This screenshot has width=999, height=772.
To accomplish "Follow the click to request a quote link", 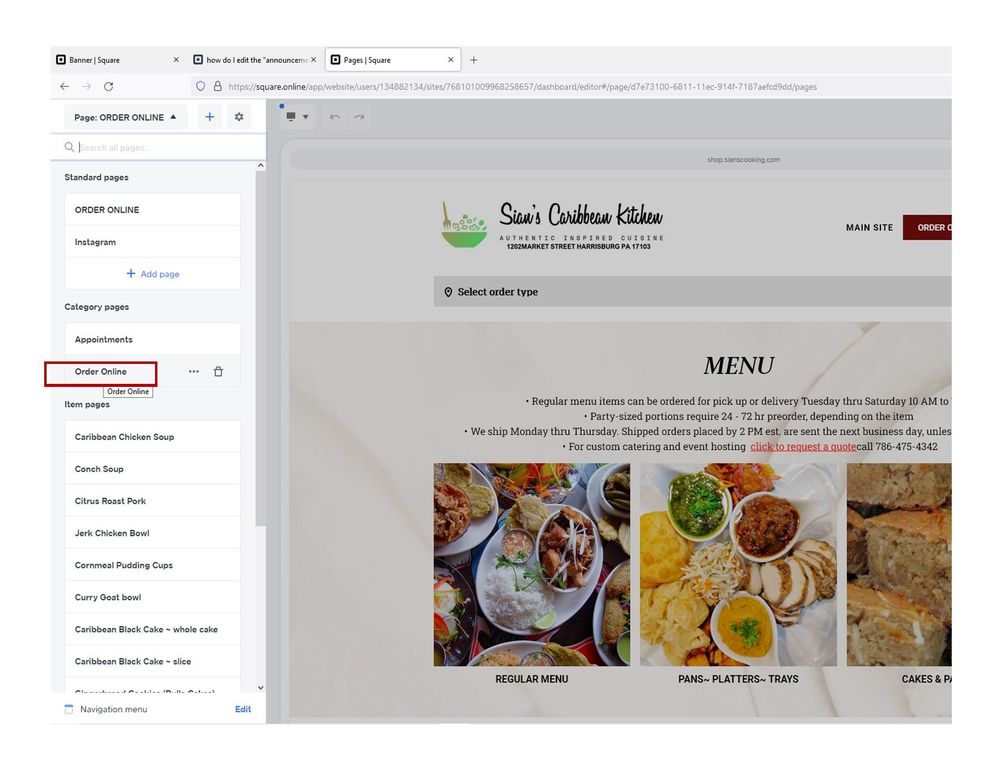I will pos(803,447).
